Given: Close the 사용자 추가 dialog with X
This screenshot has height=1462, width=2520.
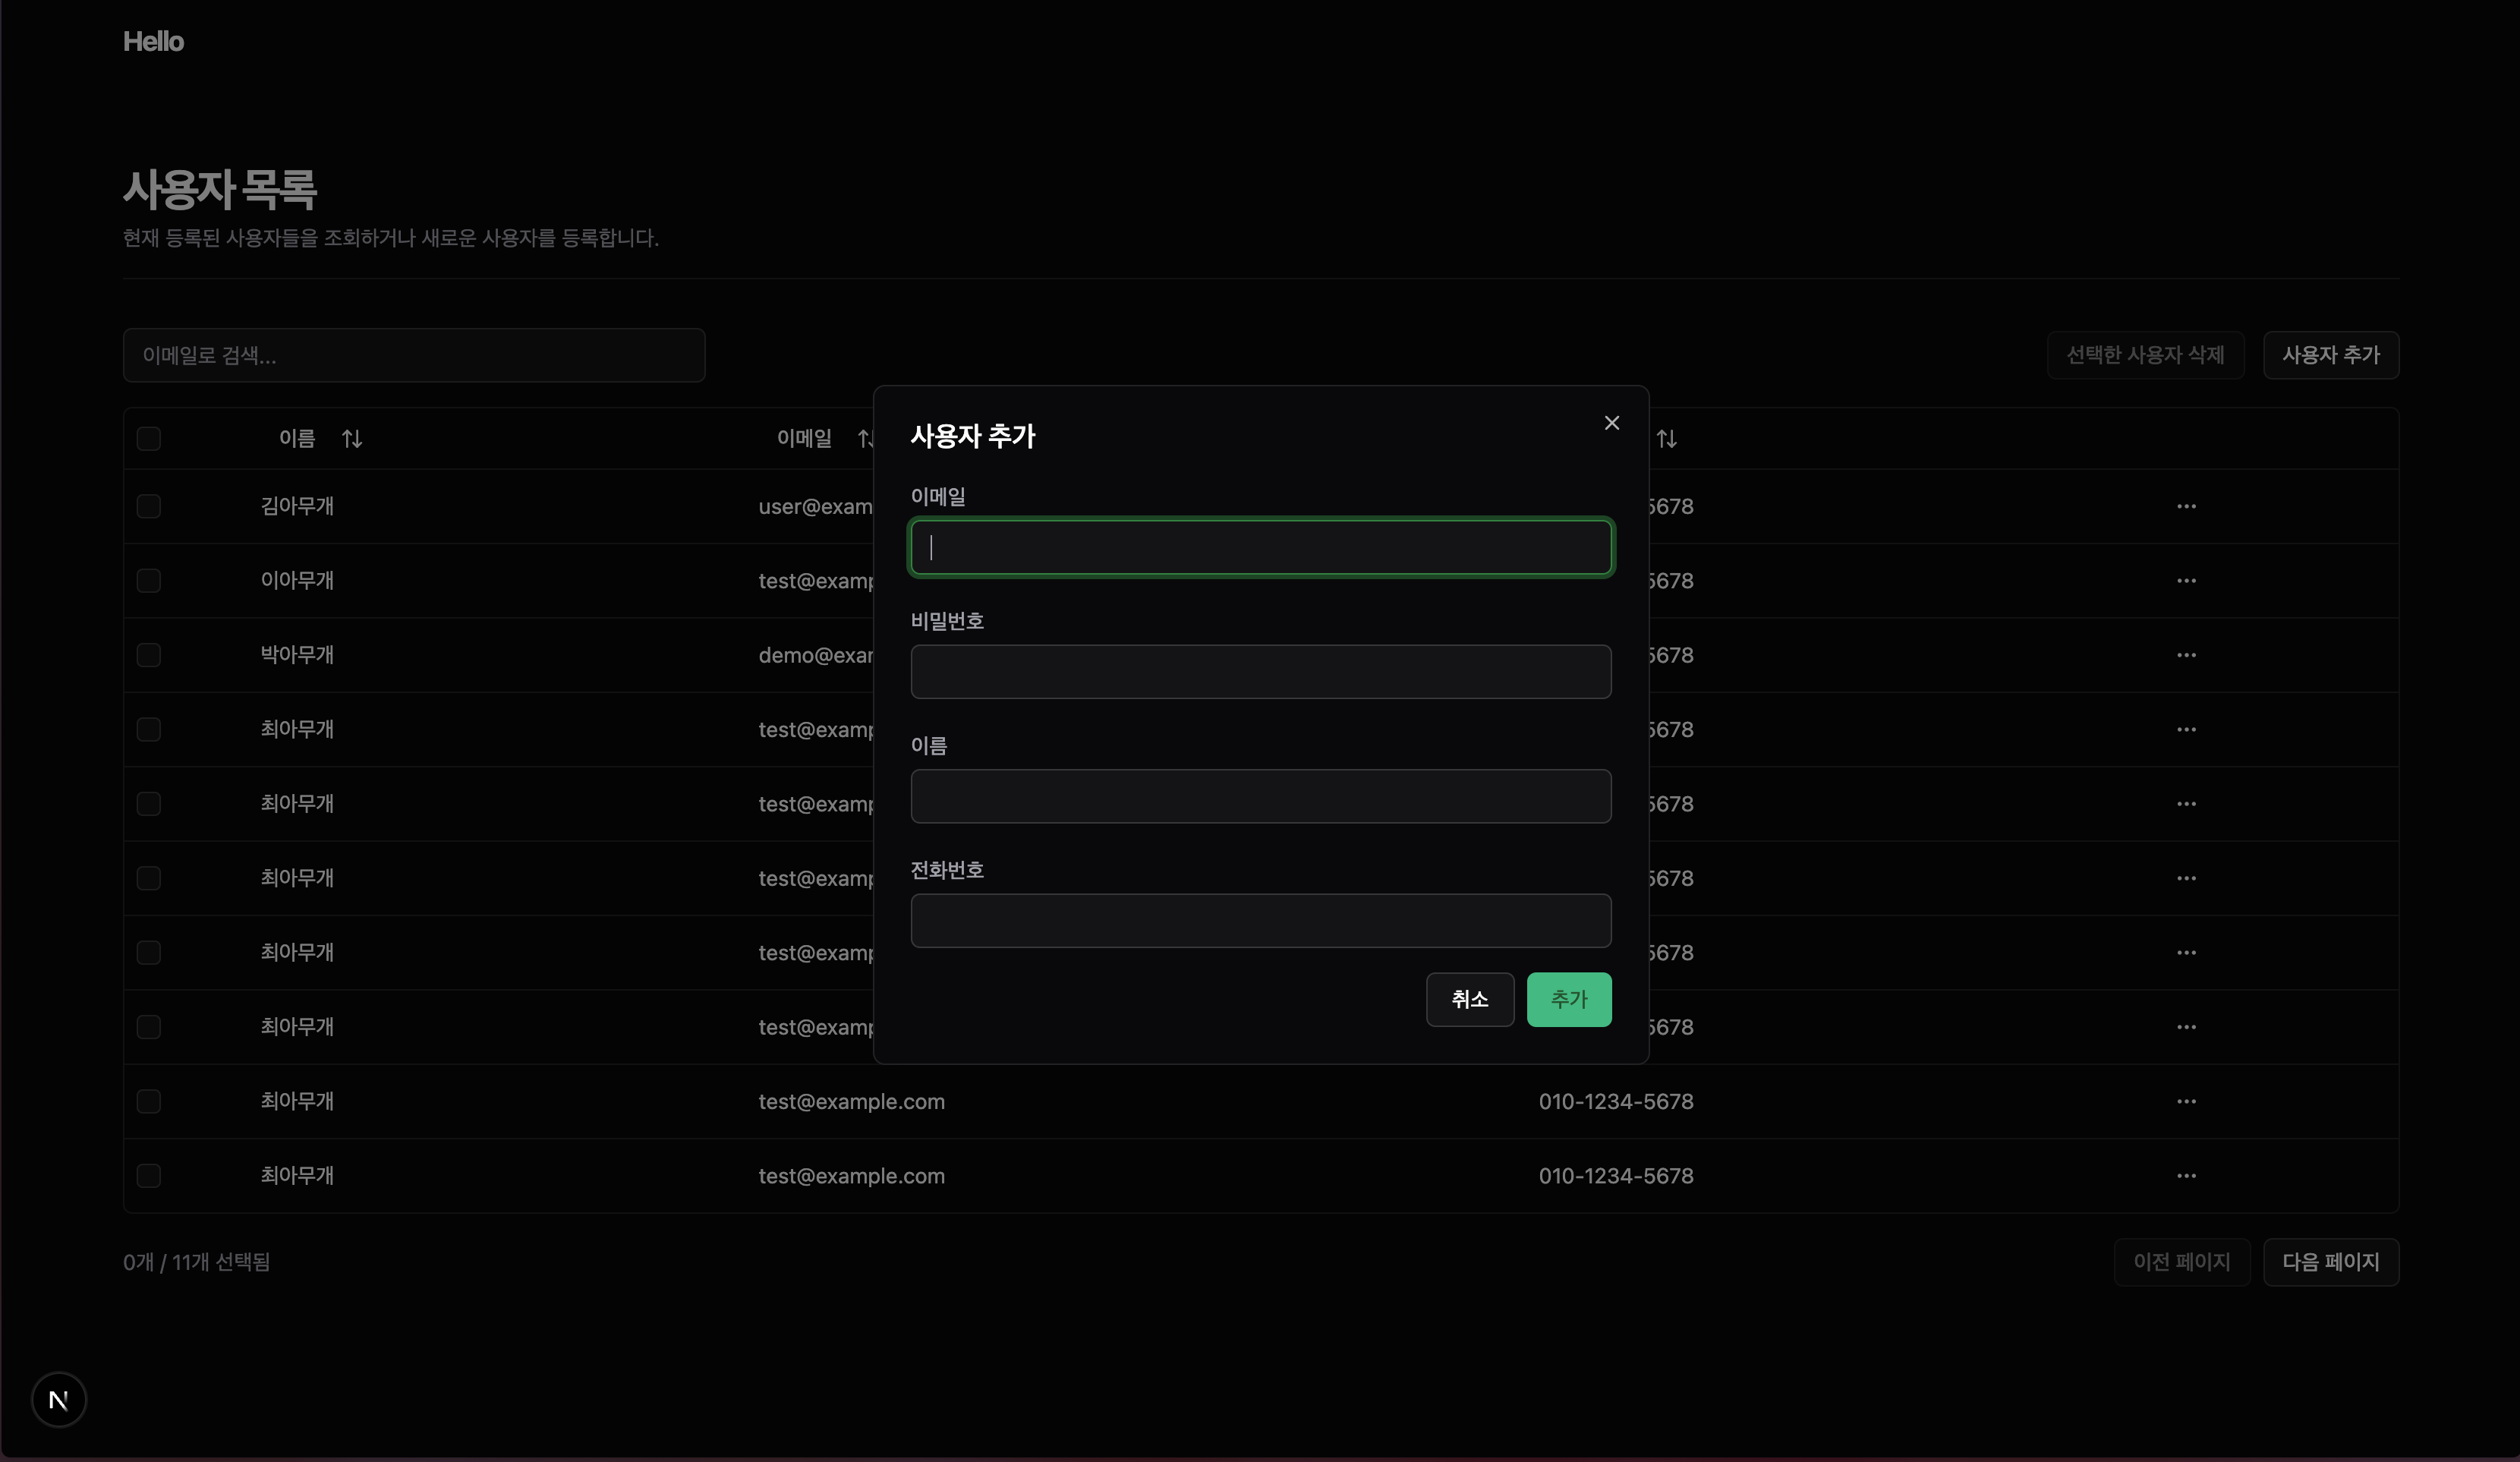Looking at the screenshot, I should (x=1611, y=423).
